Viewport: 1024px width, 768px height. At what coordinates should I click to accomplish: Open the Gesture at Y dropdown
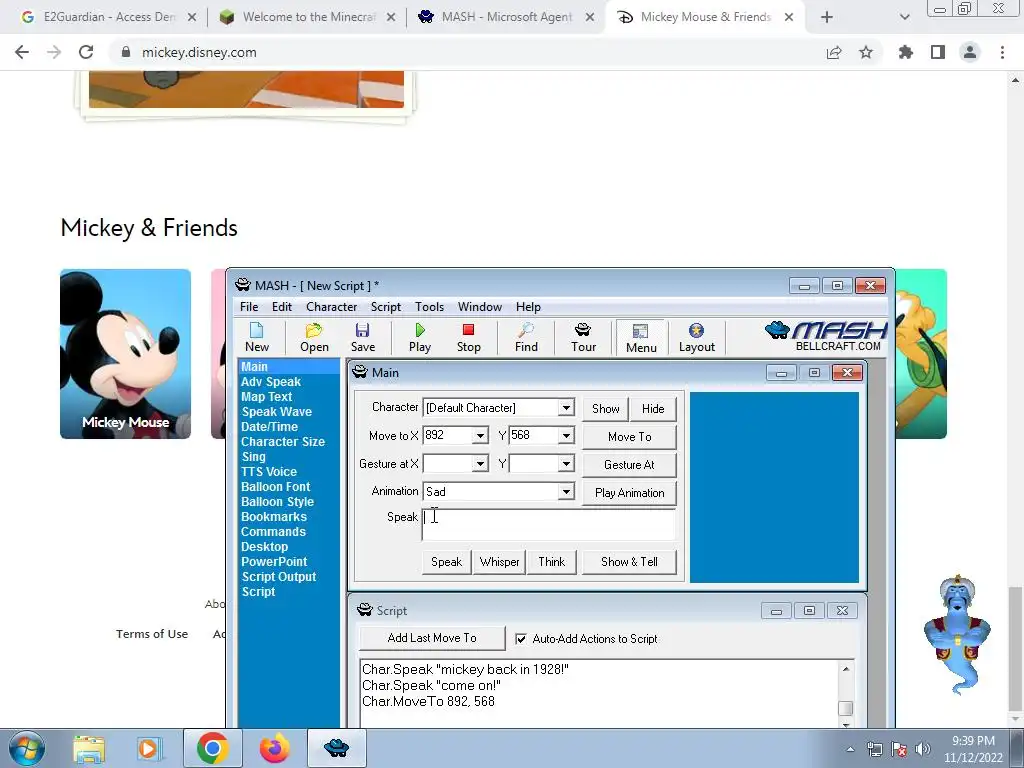[x=566, y=464]
